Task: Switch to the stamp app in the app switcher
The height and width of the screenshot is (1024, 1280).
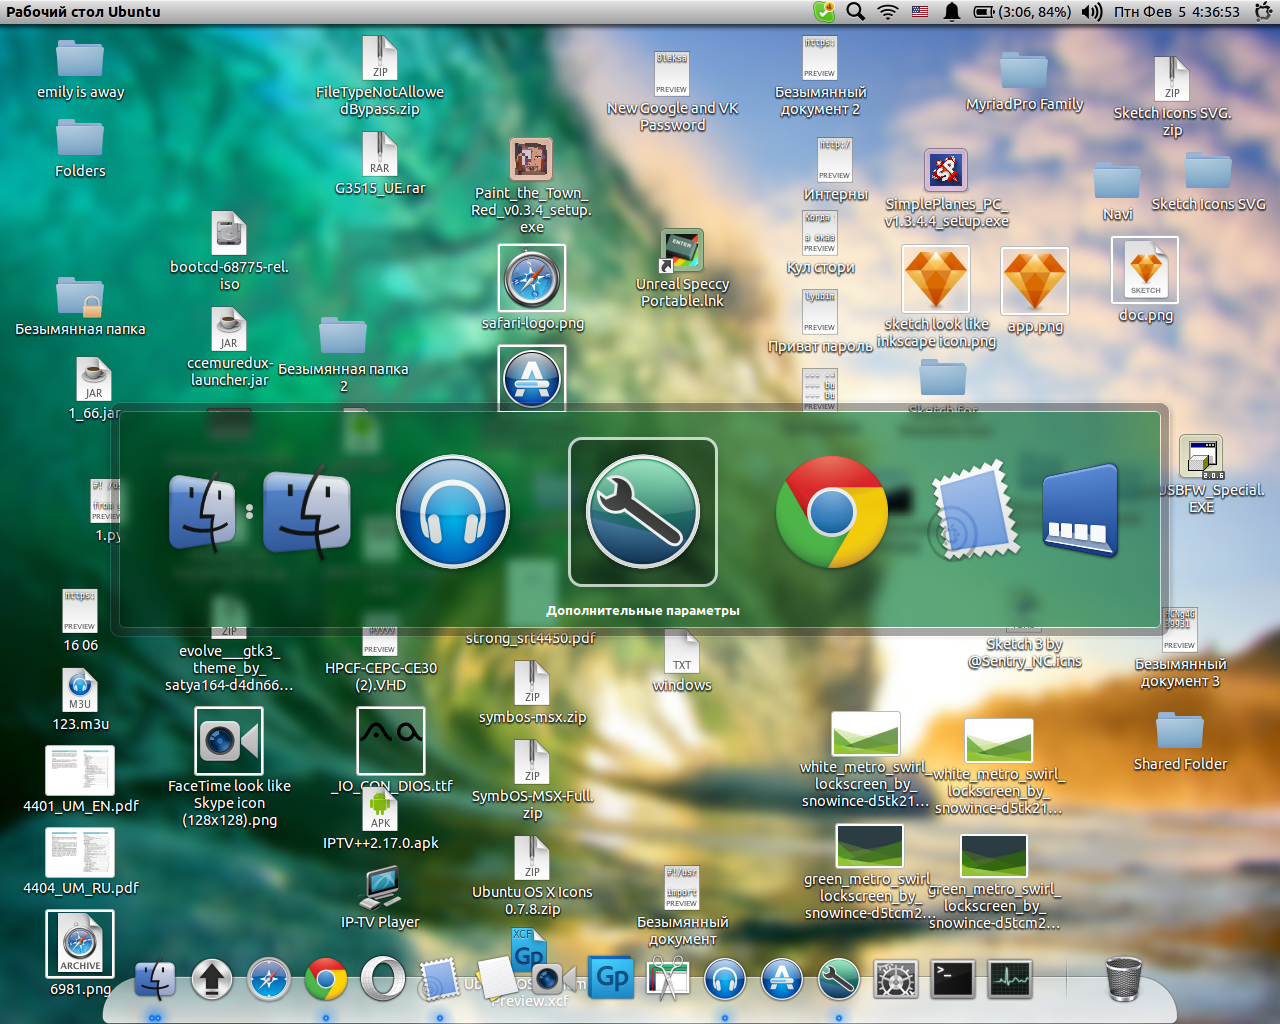Action: click(975, 512)
